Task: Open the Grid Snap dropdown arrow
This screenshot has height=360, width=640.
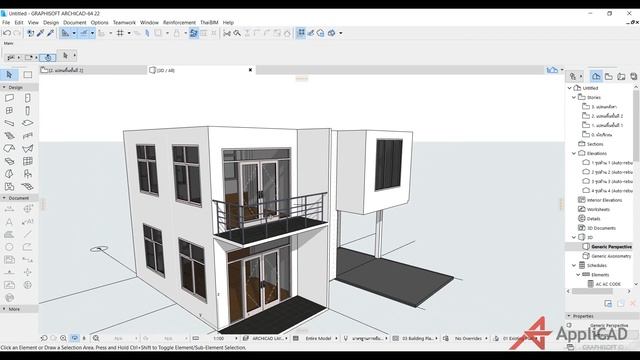Action: click(x=129, y=33)
